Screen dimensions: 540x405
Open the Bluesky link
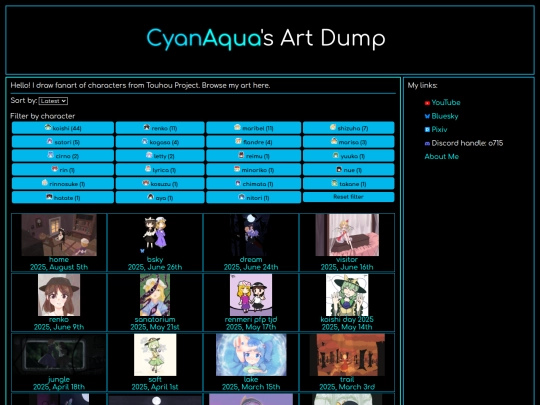click(445, 116)
